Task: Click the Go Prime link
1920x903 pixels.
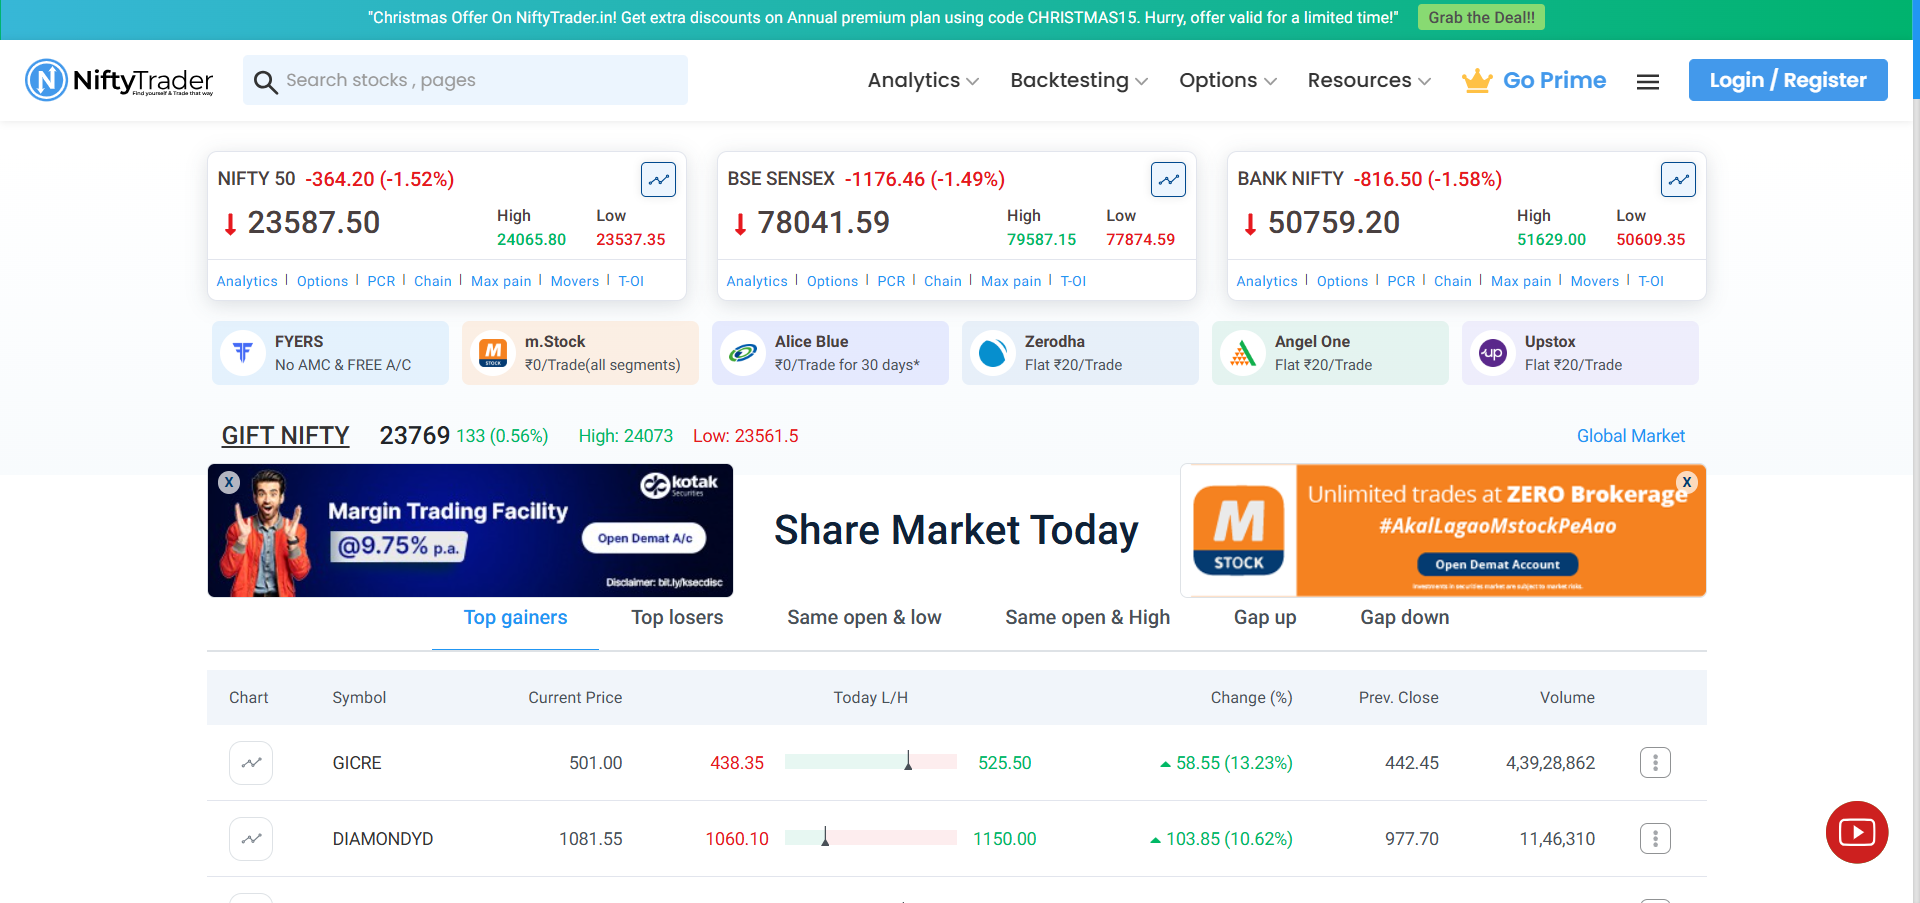Action: click(1554, 80)
